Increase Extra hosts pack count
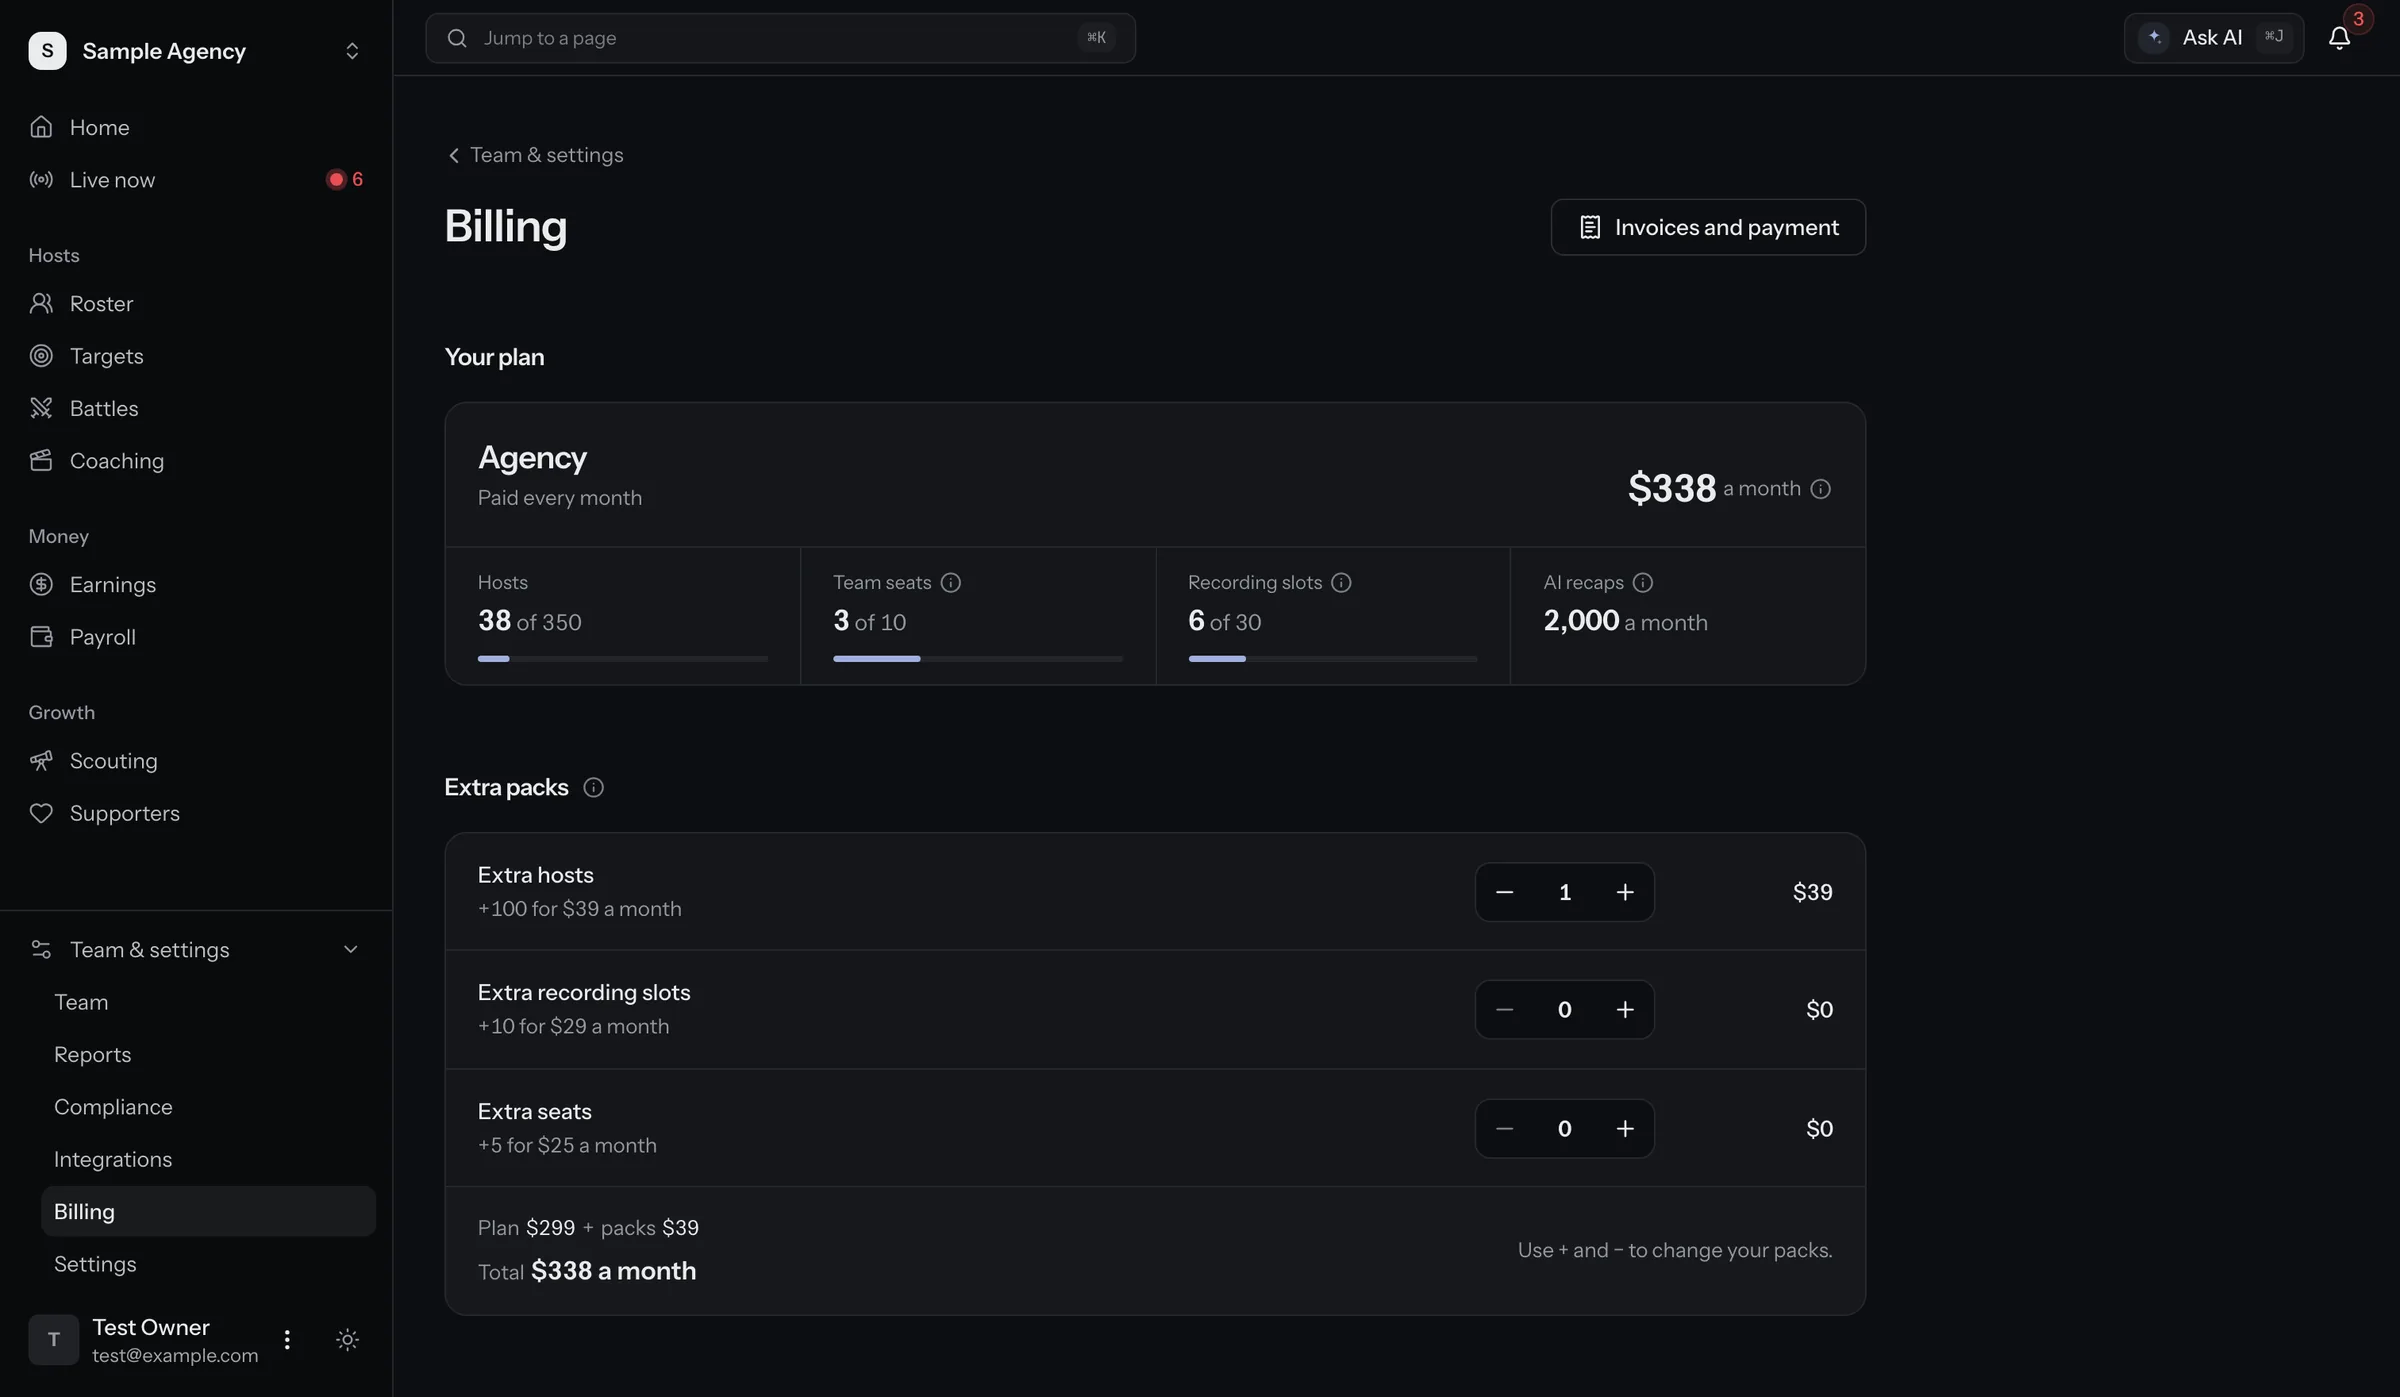Image resolution: width=2400 pixels, height=1397 pixels. (x=1625, y=892)
